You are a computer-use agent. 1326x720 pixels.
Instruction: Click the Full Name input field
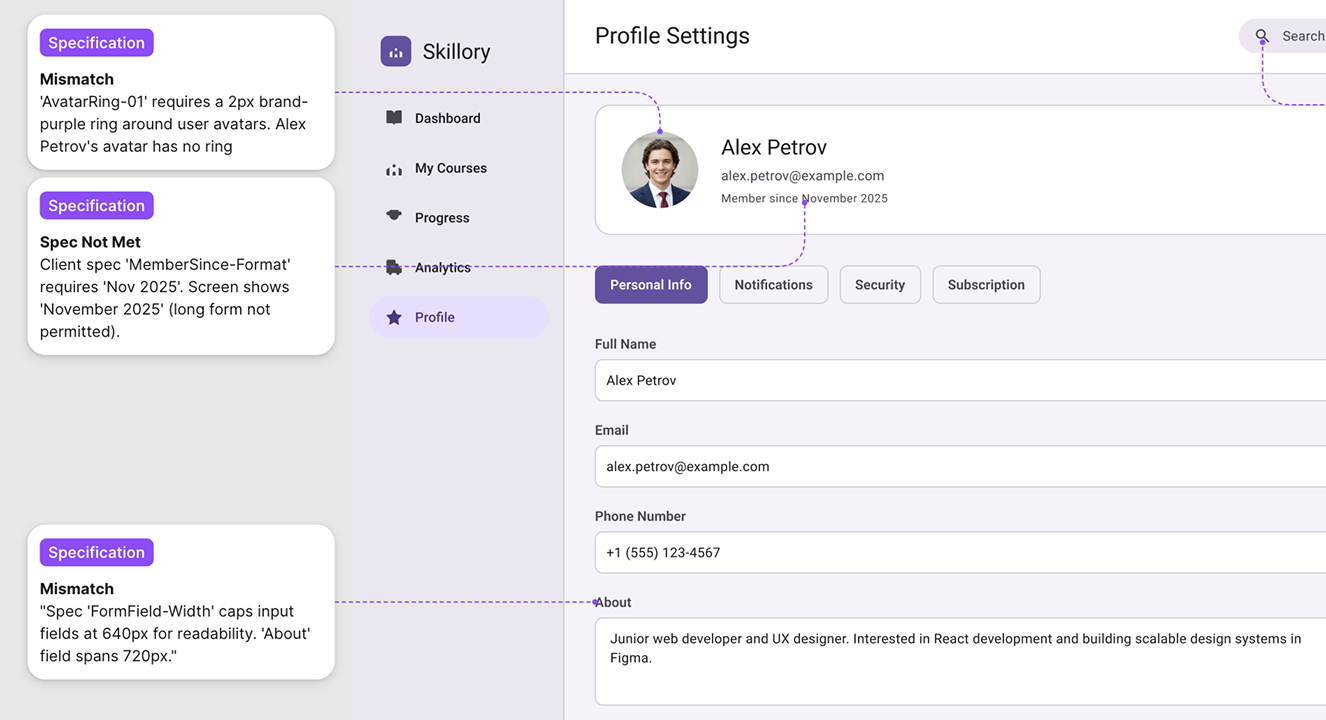point(960,380)
